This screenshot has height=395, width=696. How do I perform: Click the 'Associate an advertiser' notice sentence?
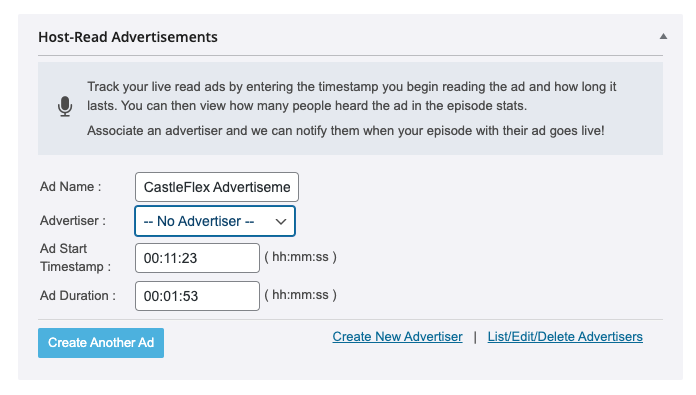346,131
